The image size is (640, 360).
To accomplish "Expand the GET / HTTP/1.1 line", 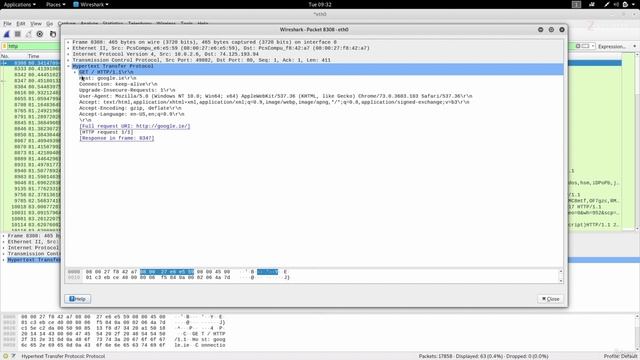I will point(75,72).
